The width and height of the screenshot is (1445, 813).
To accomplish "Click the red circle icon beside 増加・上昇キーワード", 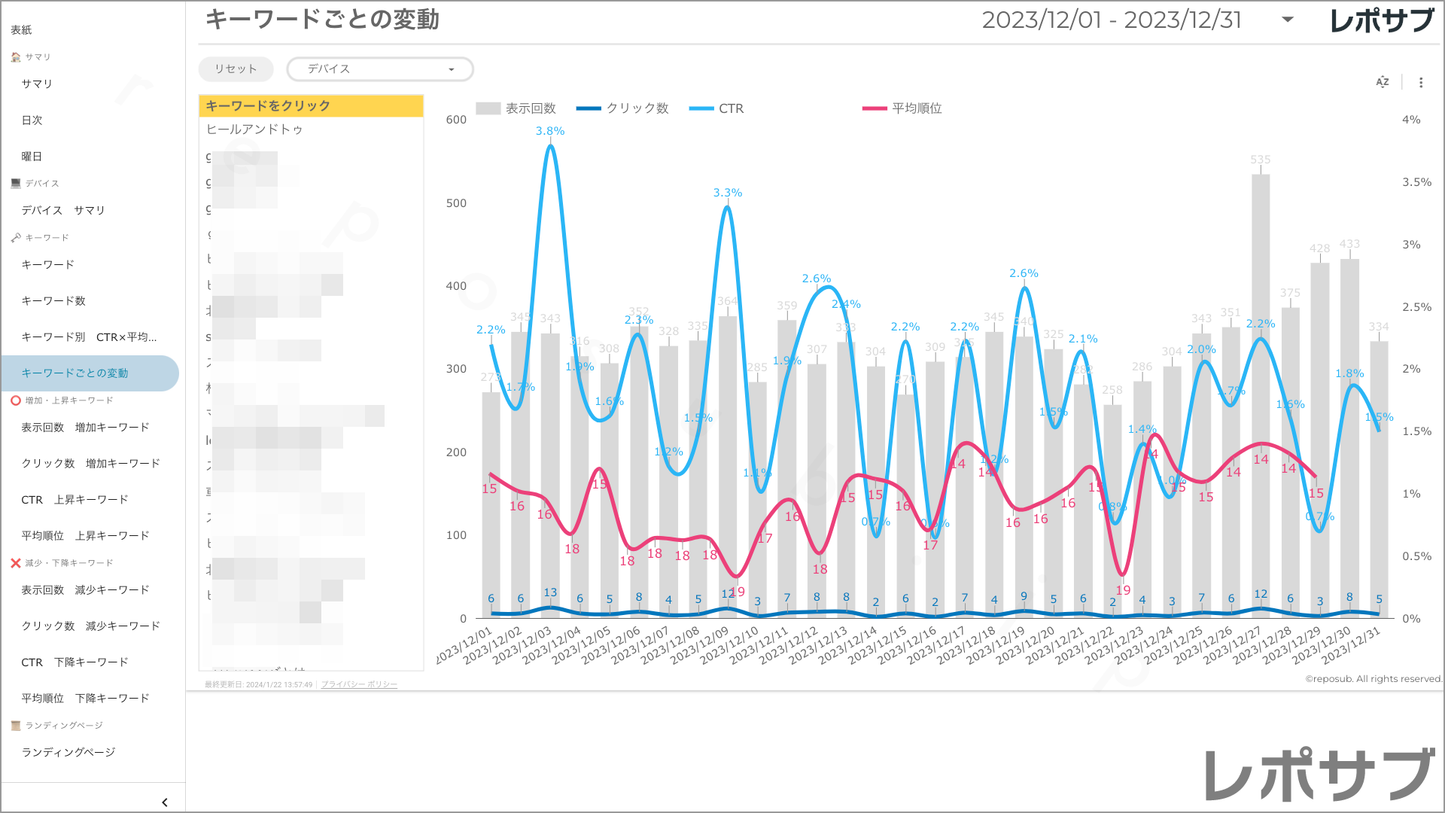I will tap(15, 400).
